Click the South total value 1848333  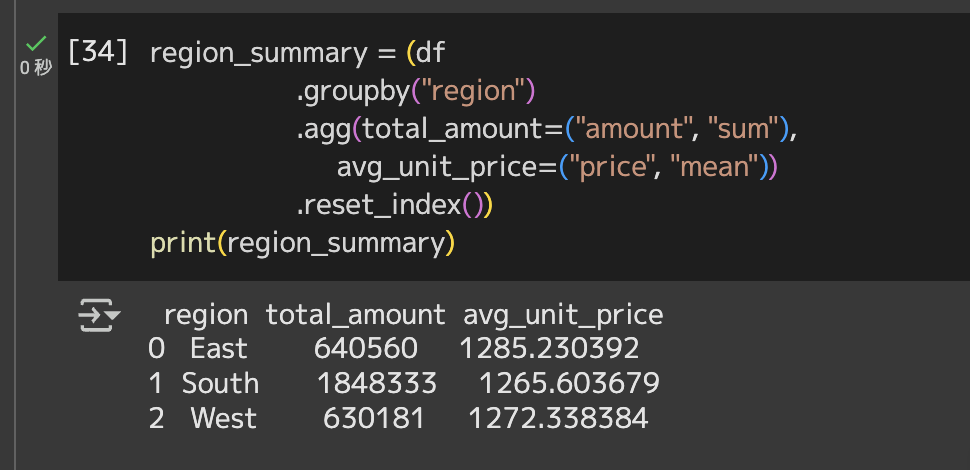[377, 383]
